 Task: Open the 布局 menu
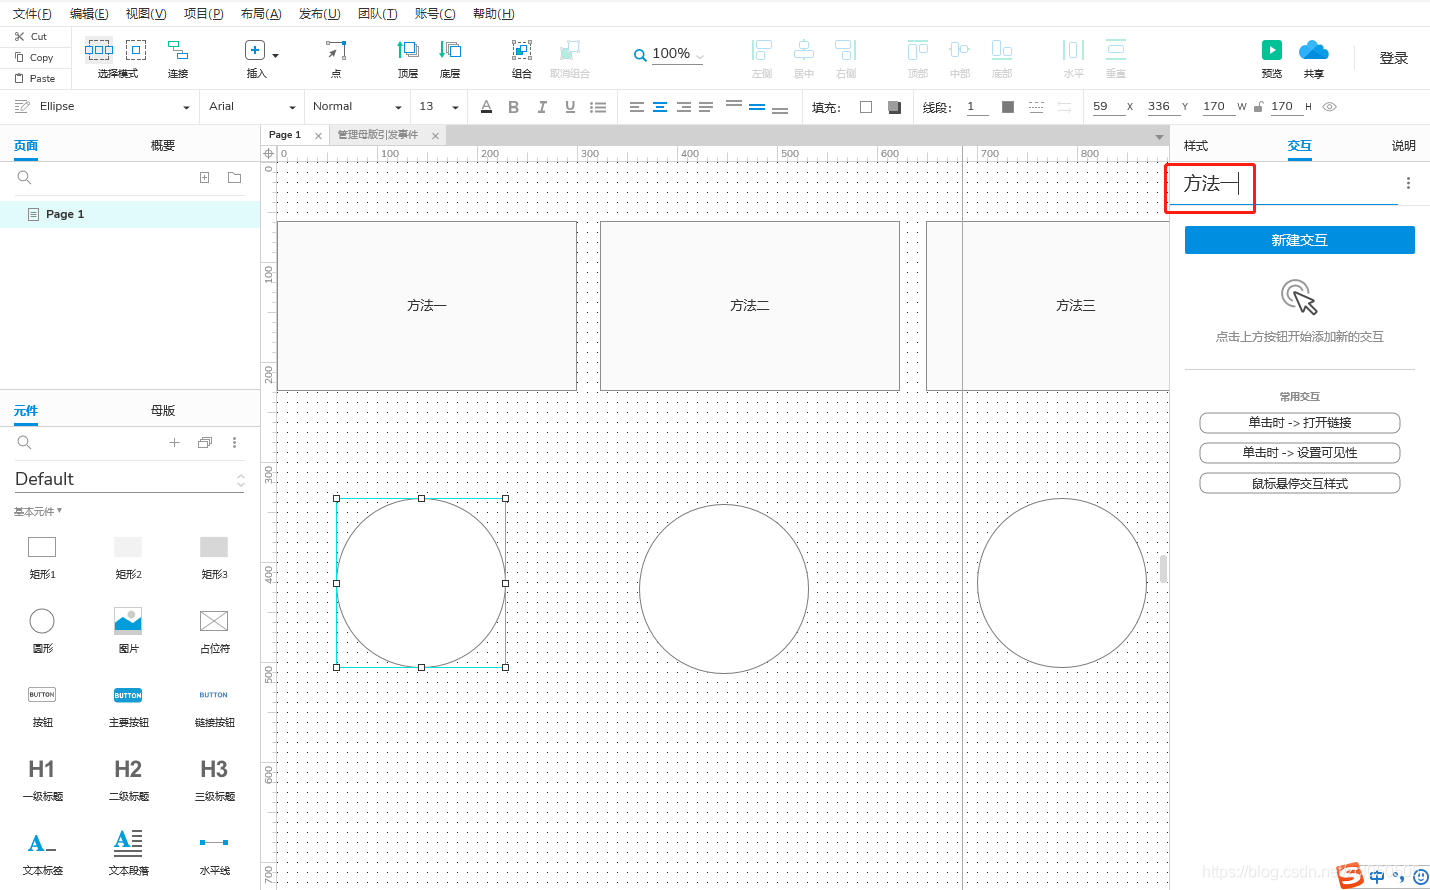point(261,13)
